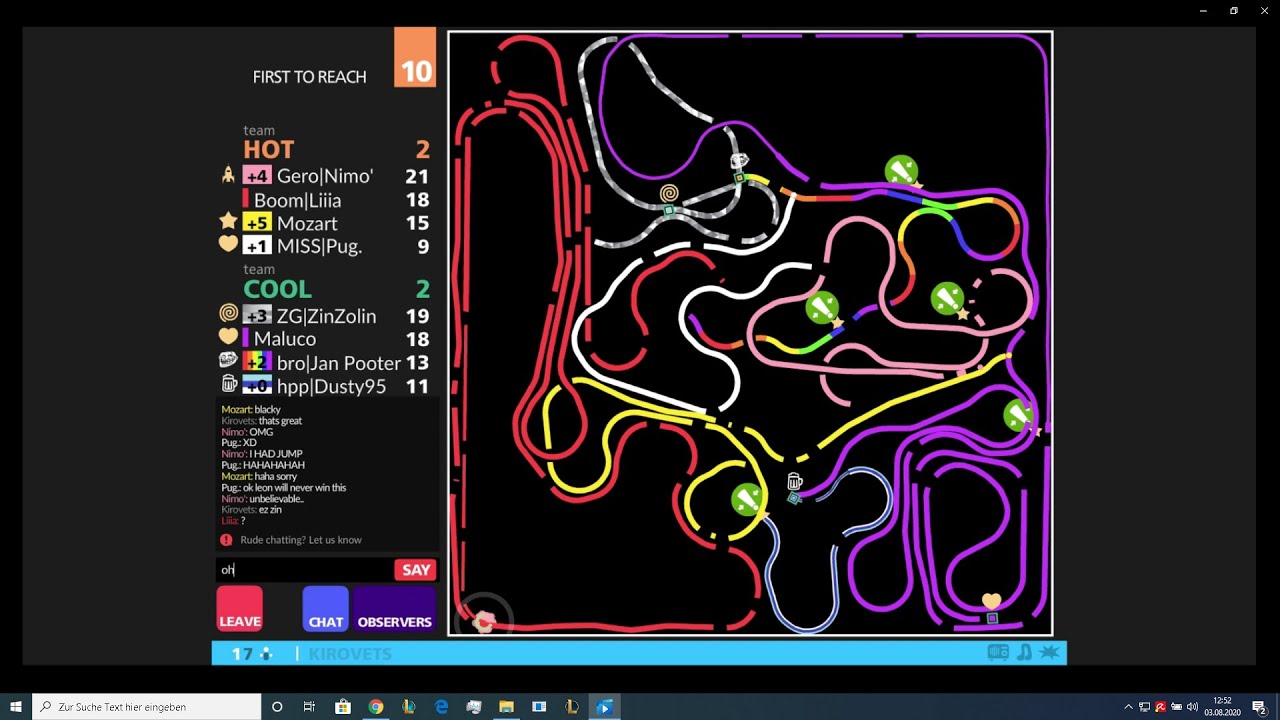Click the spiral avatar next to ZG|ZinZolin

point(228,314)
